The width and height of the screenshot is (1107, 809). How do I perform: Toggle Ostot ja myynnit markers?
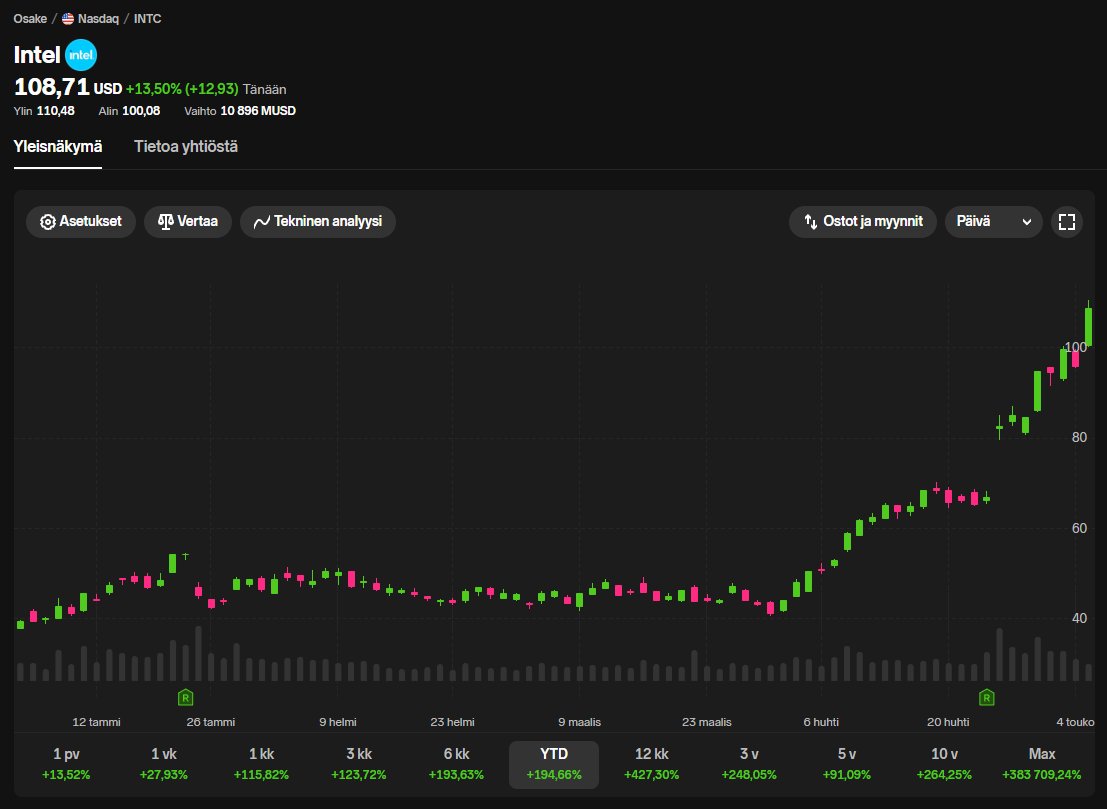click(863, 222)
